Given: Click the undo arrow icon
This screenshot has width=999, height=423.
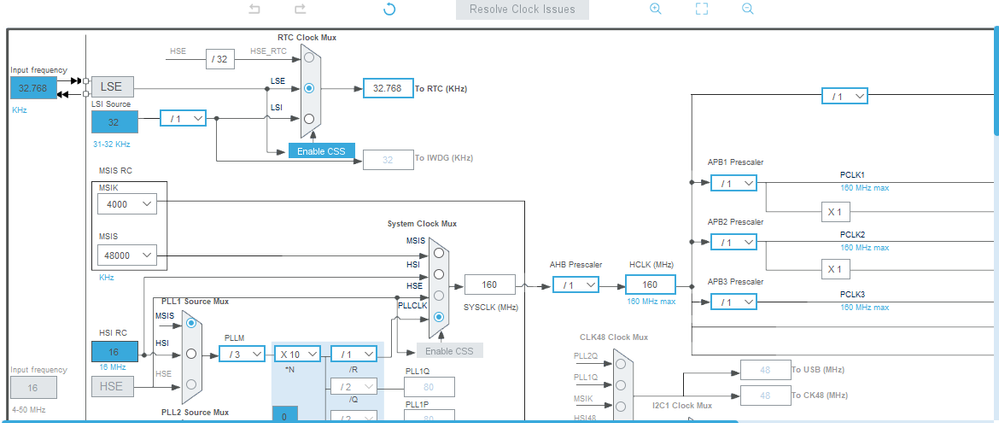Looking at the screenshot, I should pos(254,9).
